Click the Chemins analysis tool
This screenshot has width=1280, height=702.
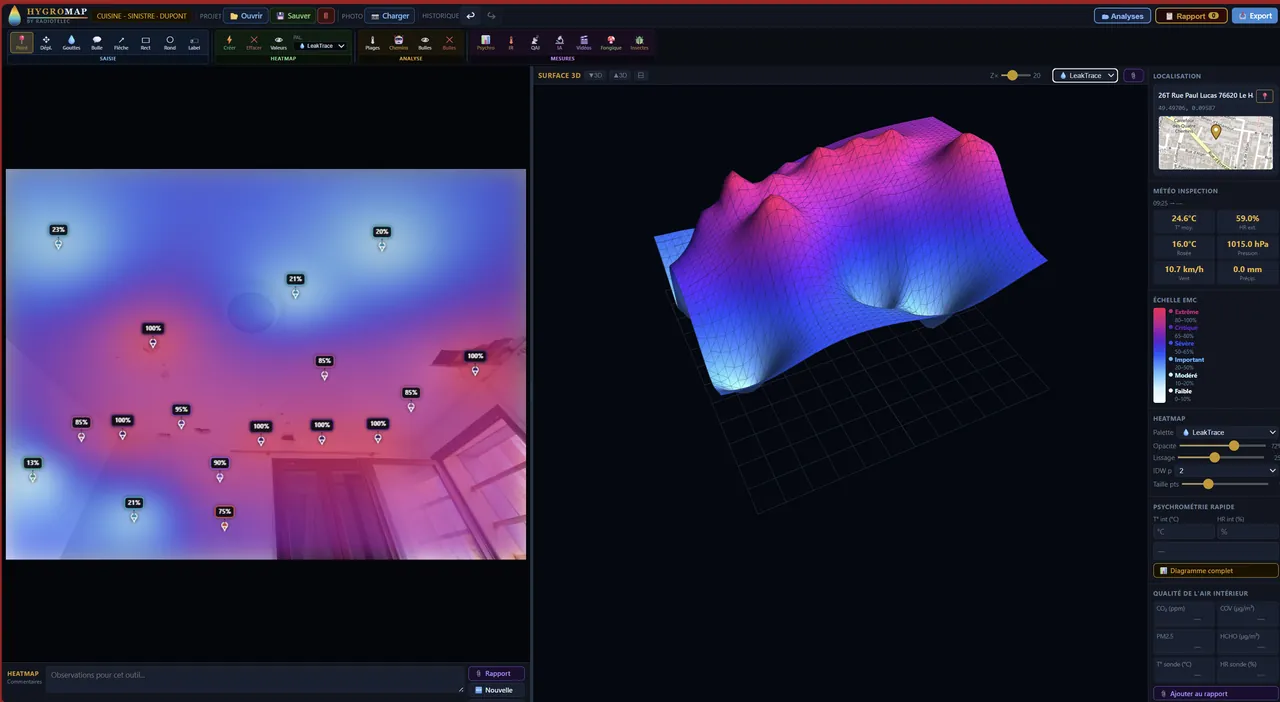[x=399, y=42]
